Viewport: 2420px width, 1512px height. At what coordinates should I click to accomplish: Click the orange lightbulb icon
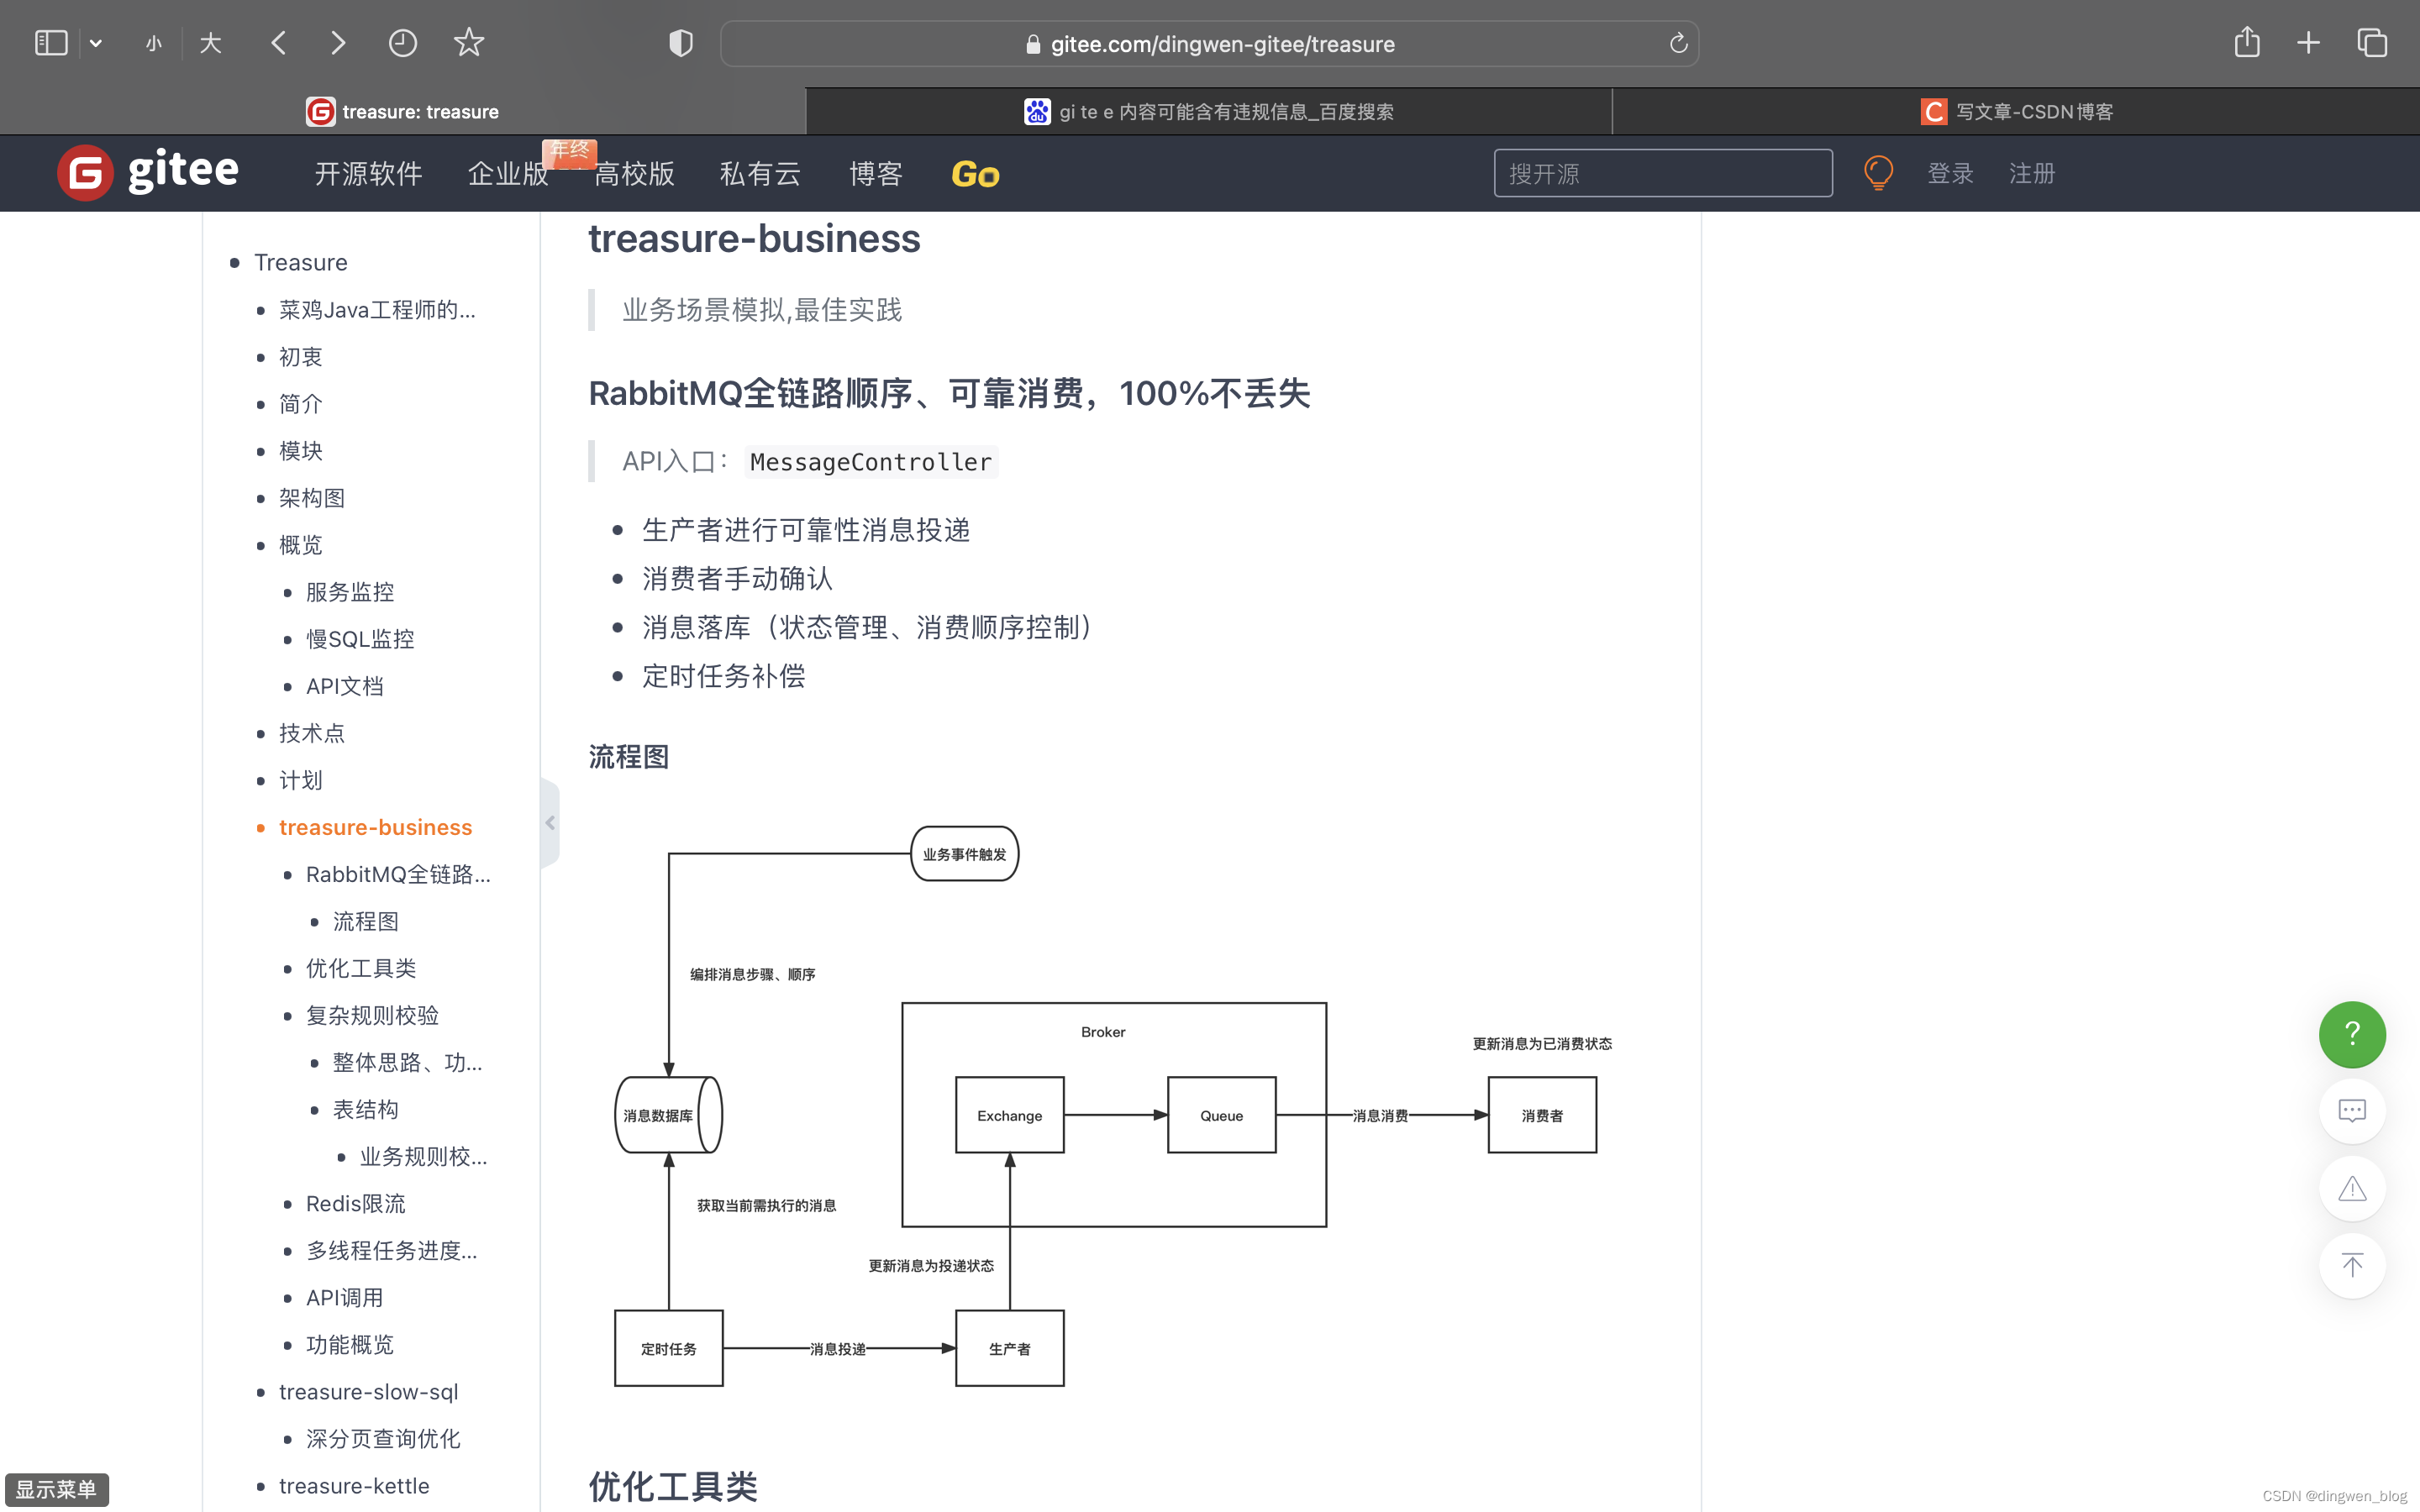click(1878, 173)
